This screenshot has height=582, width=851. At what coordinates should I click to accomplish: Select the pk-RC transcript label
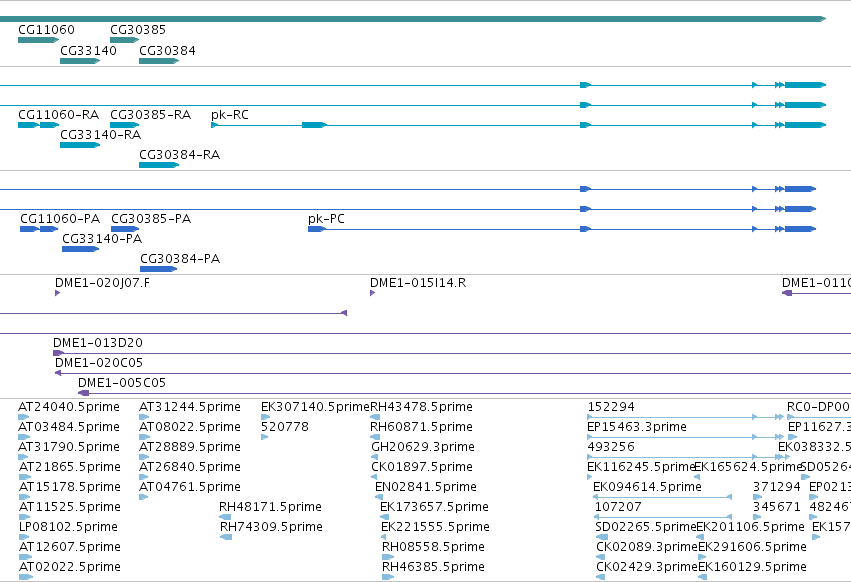pos(230,115)
